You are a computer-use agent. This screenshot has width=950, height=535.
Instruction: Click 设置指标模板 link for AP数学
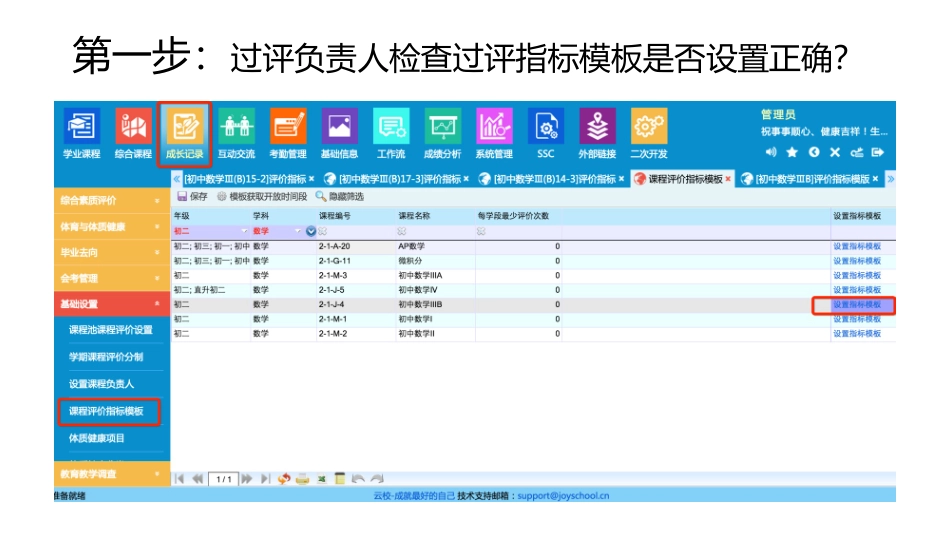[857, 246]
